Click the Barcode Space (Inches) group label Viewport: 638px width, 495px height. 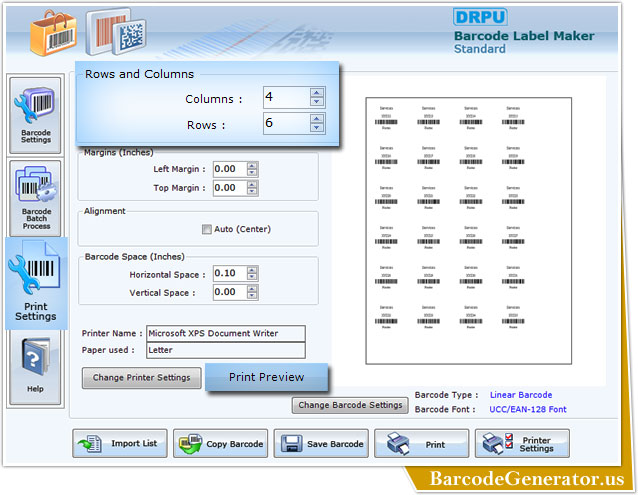[x=135, y=257]
